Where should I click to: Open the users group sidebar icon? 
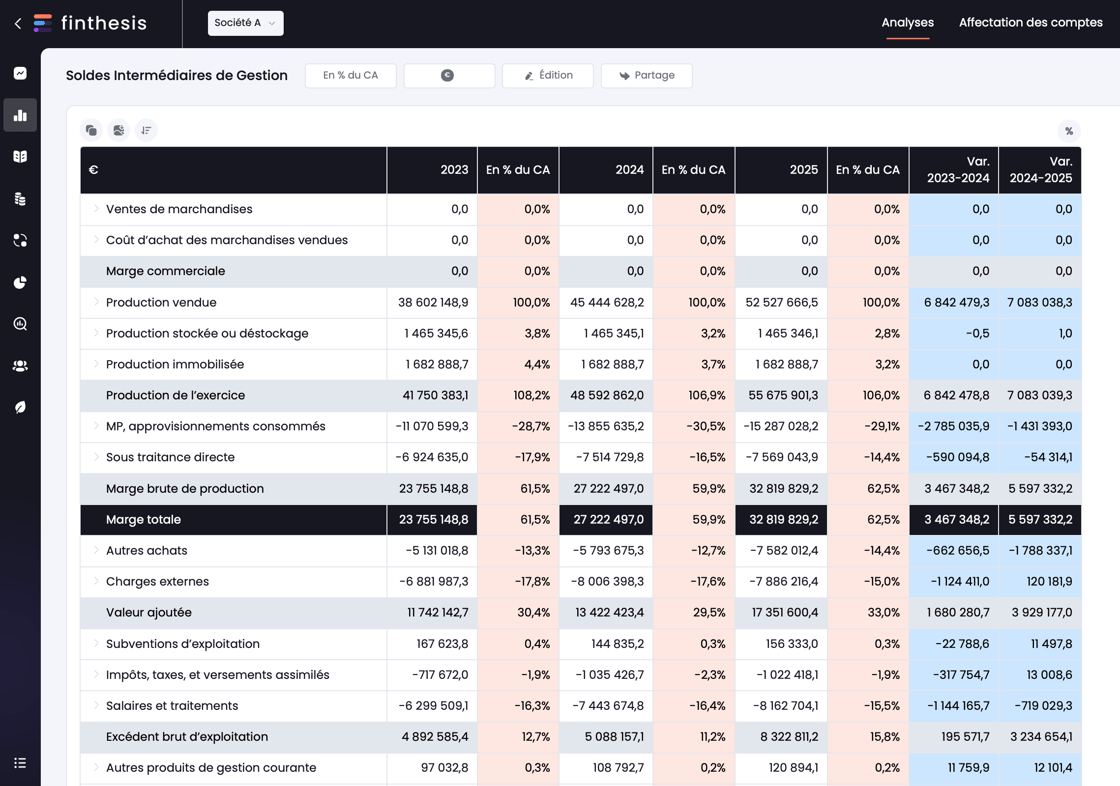[x=20, y=366]
